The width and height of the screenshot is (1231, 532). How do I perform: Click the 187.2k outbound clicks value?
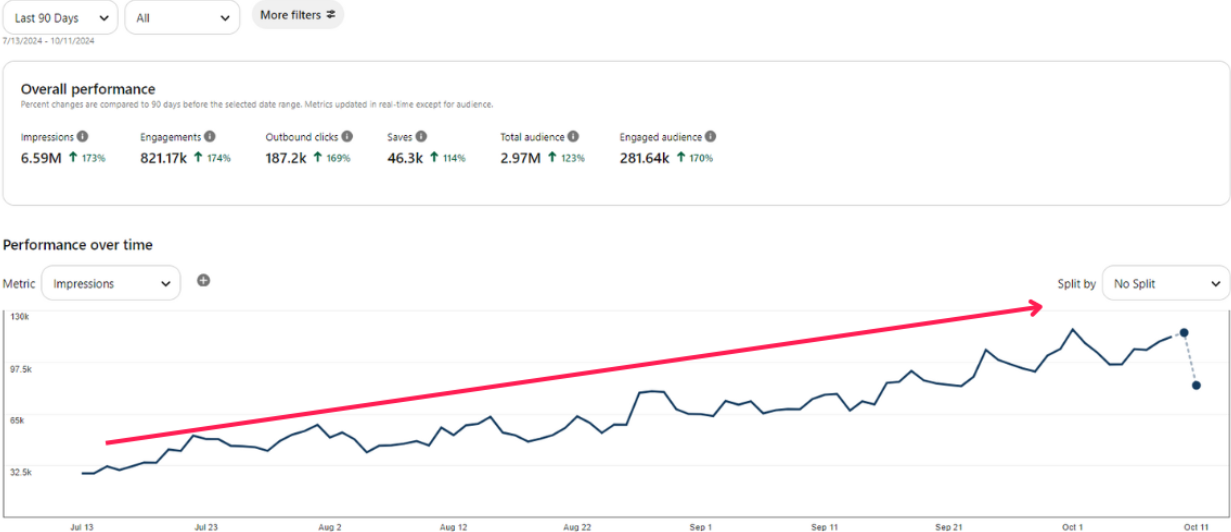point(286,158)
